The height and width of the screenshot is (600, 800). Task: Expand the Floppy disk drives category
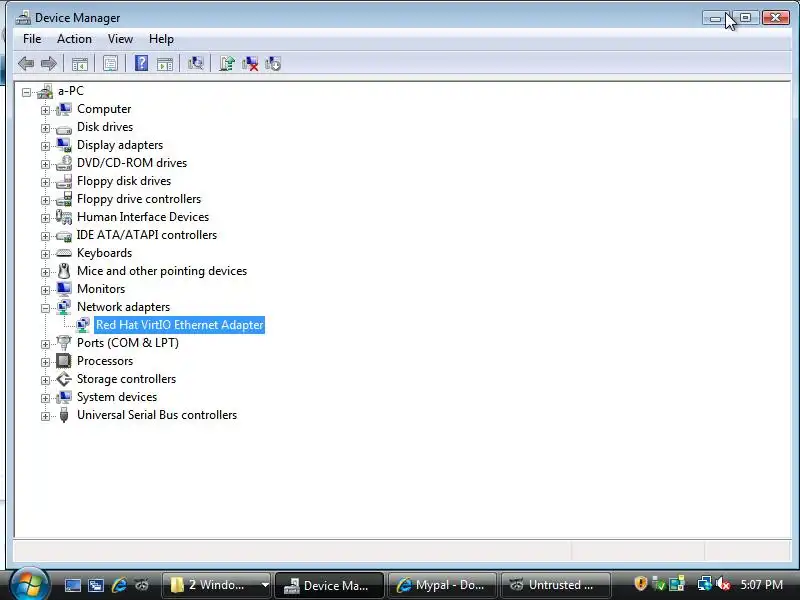point(45,182)
